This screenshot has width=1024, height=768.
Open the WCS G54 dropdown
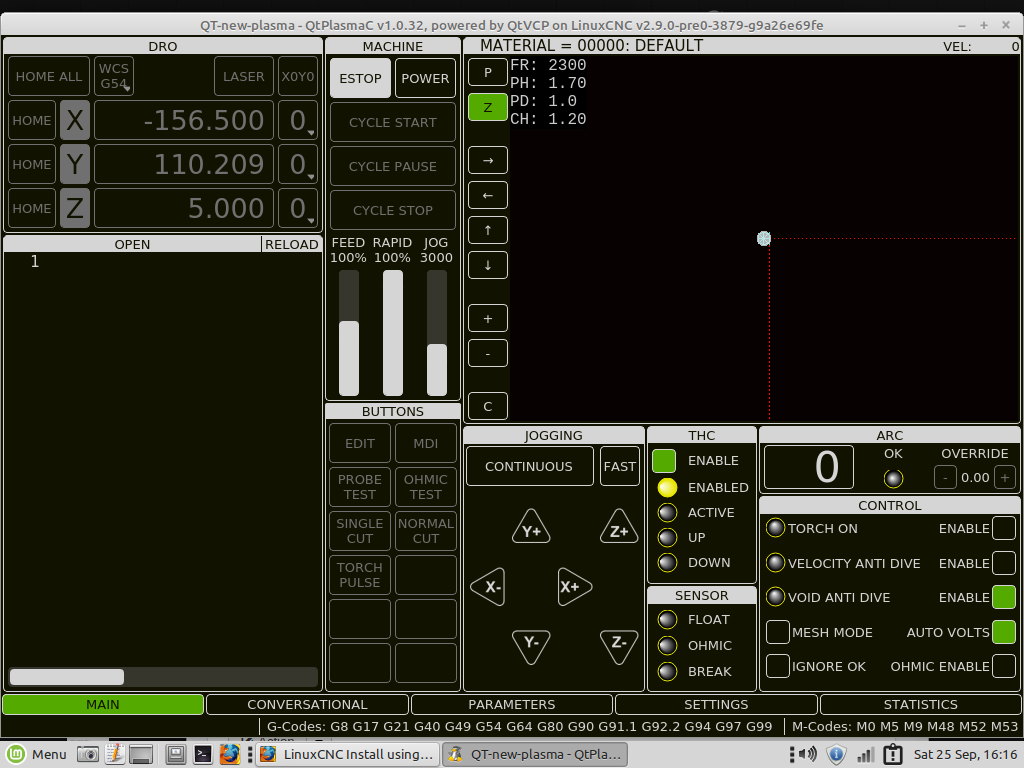point(114,76)
